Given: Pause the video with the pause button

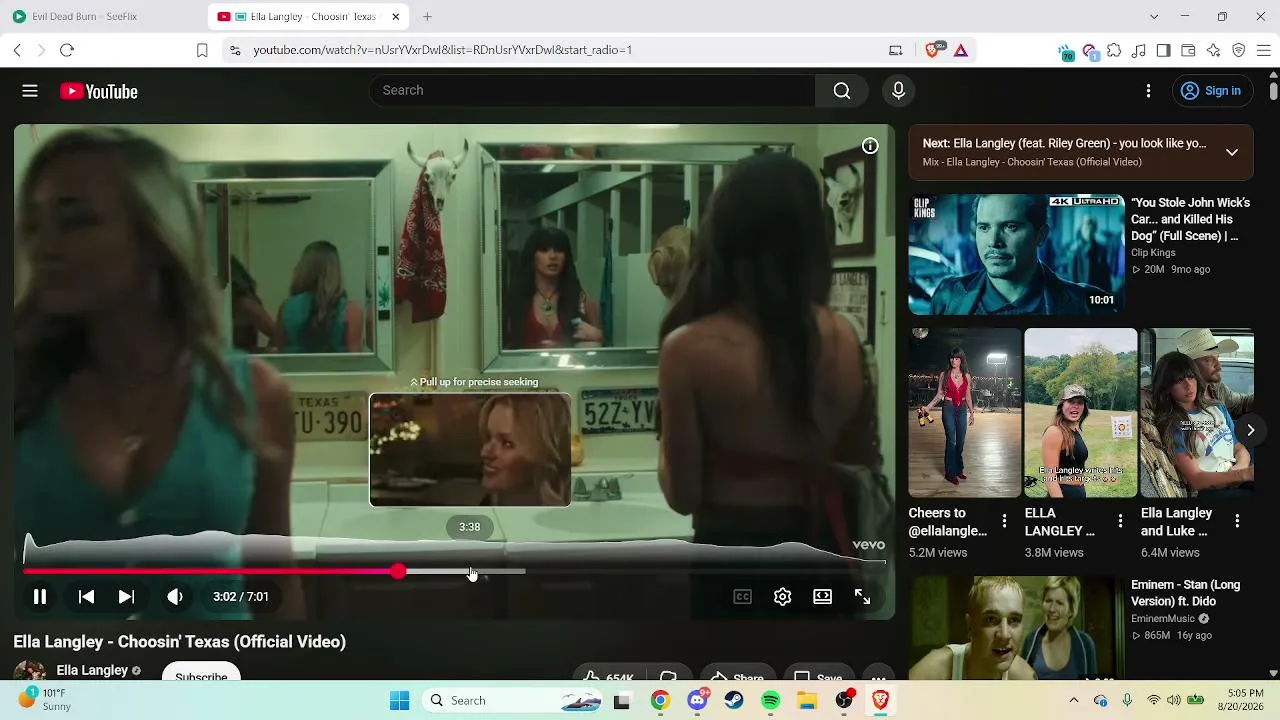Looking at the screenshot, I should 40,597.
